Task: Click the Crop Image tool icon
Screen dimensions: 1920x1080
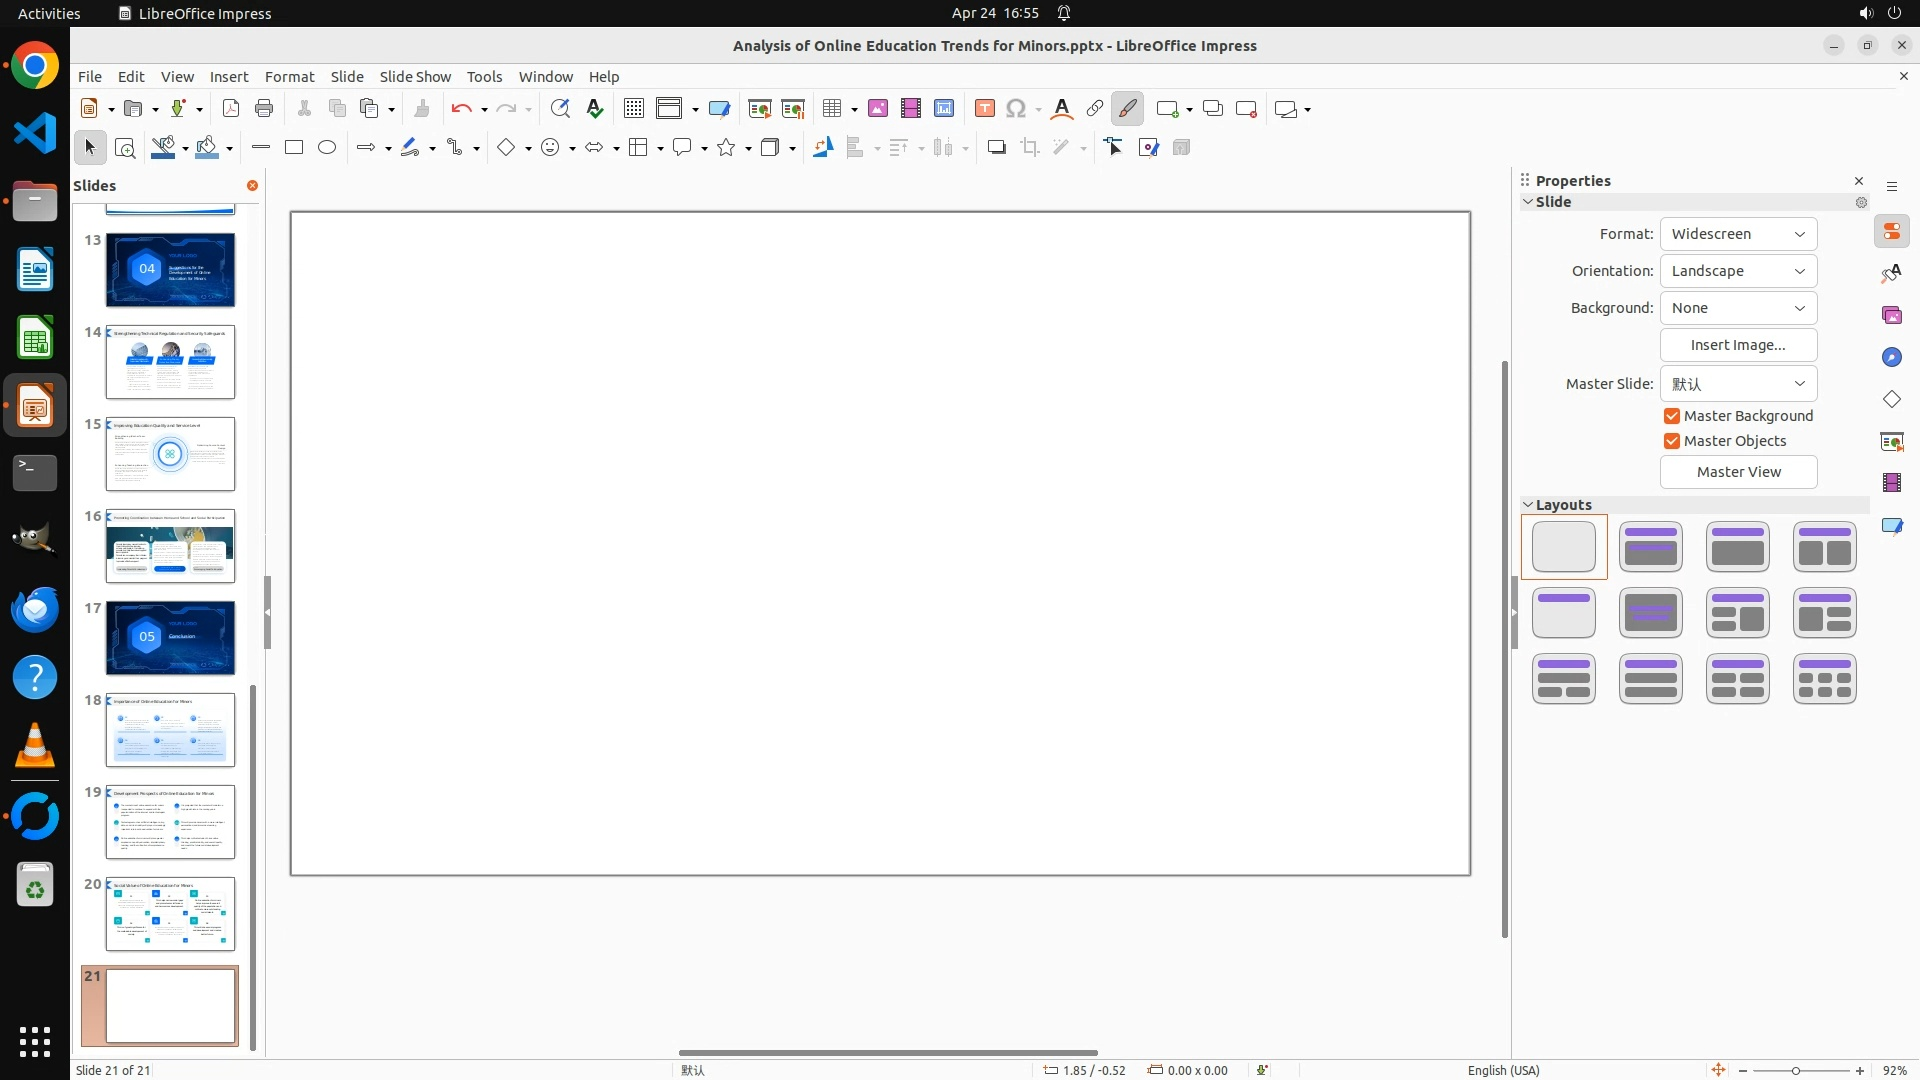Action: coord(1030,148)
